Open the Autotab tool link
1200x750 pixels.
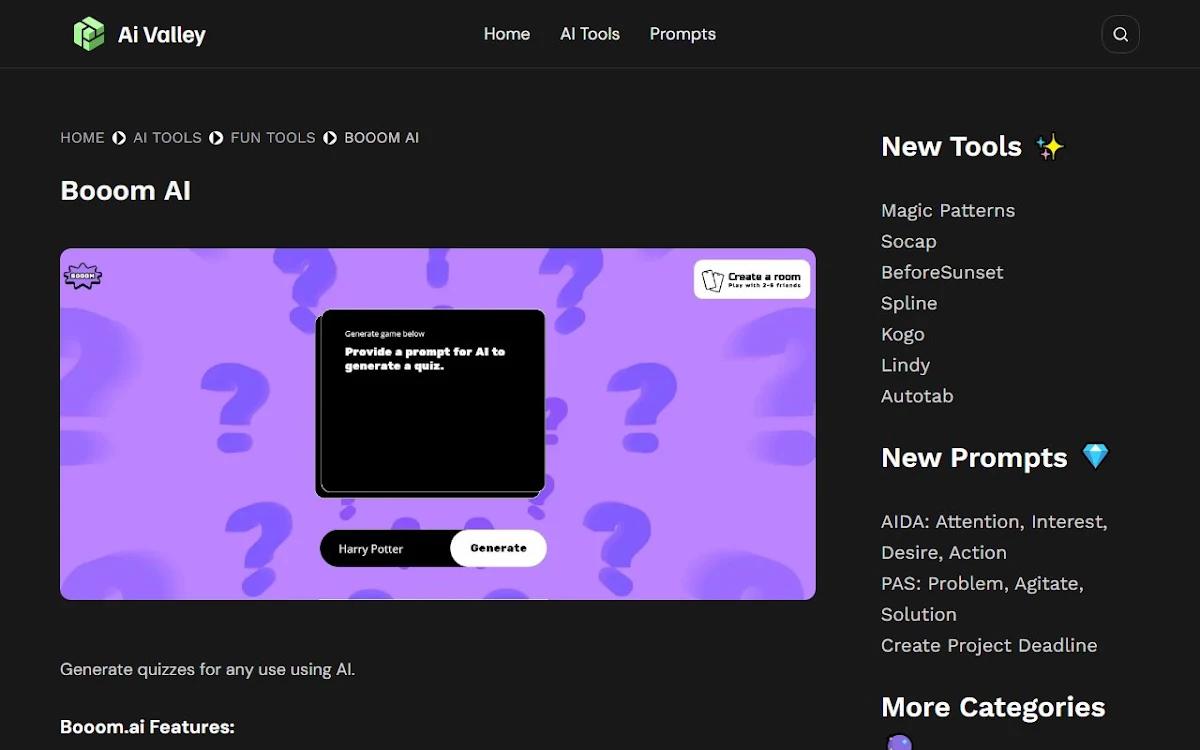tap(917, 396)
